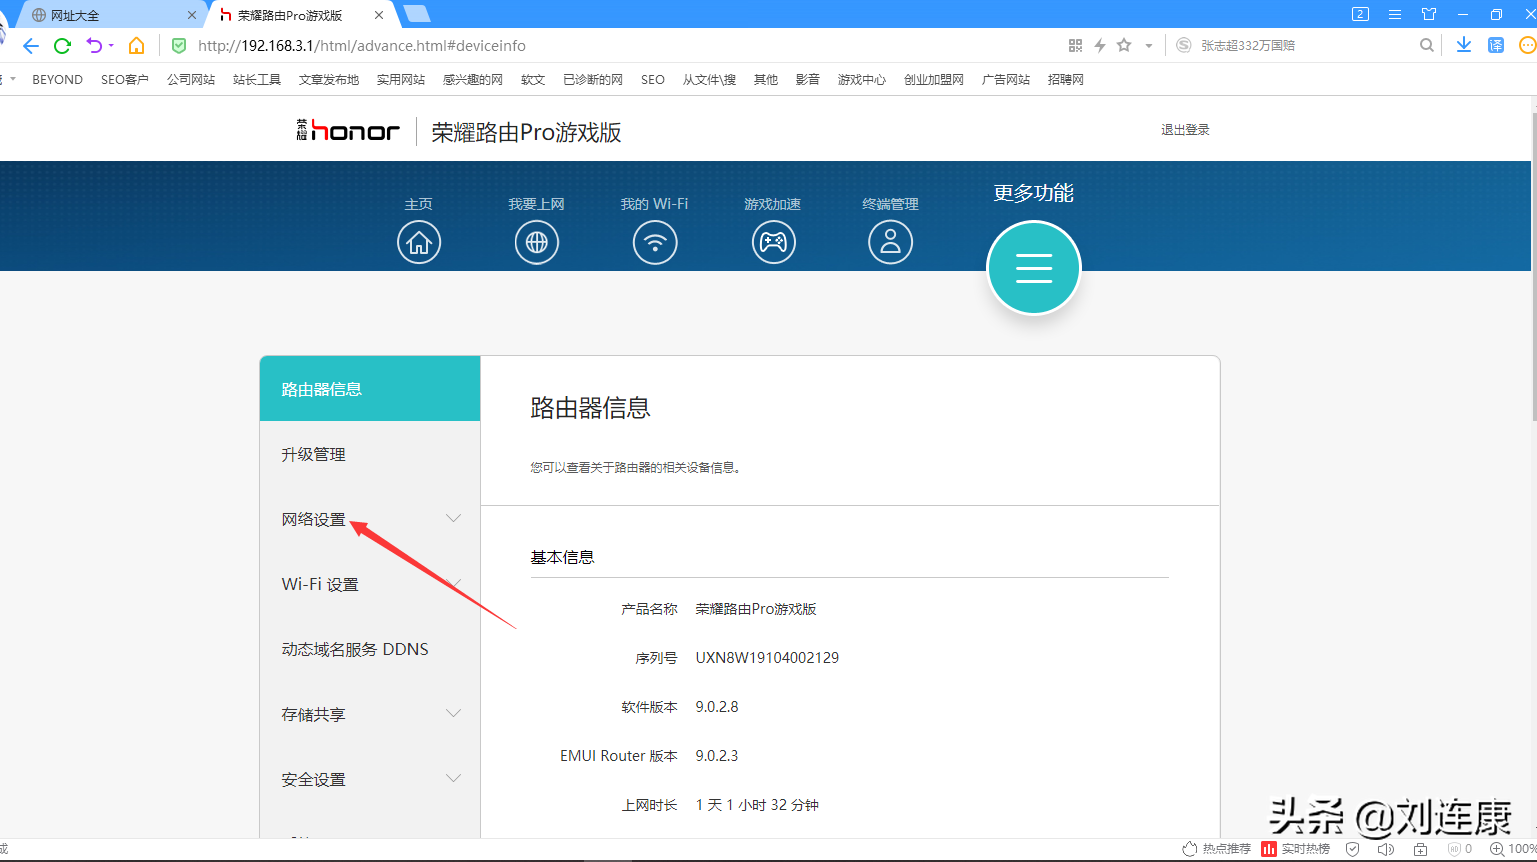Open 我的 Wi-Fi settings icon

pyautogui.click(x=655, y=241)
